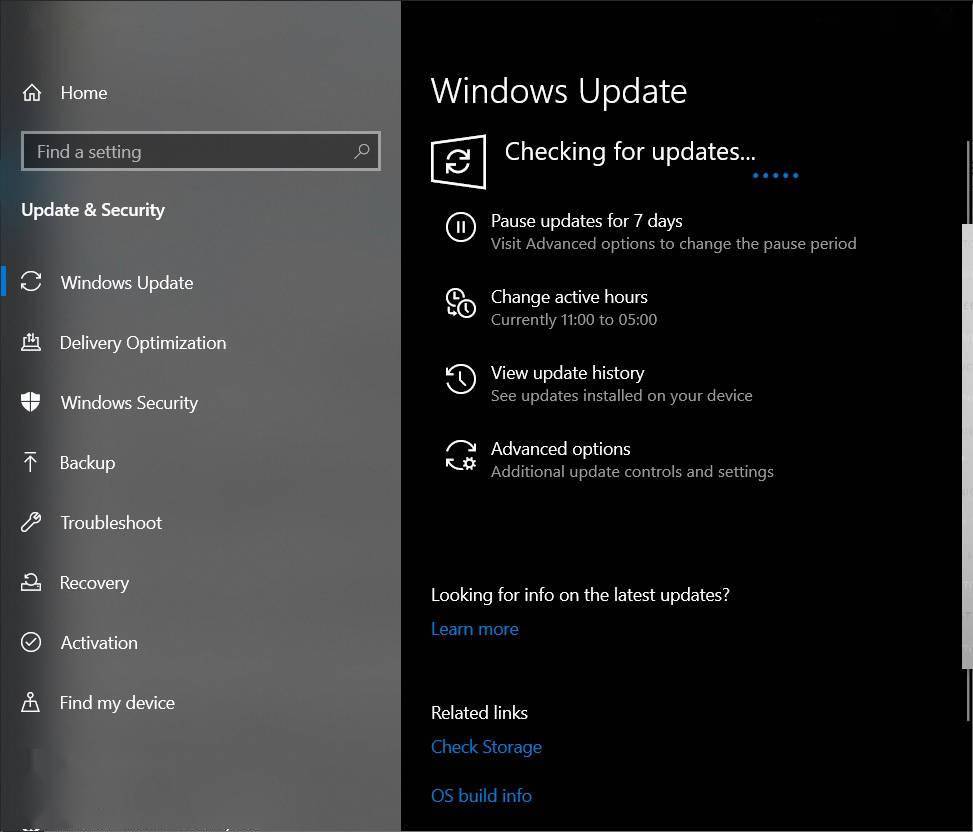Screen dimensions: 973x832
Task: Open the OS build info link
Action: (x=481, y=795)
